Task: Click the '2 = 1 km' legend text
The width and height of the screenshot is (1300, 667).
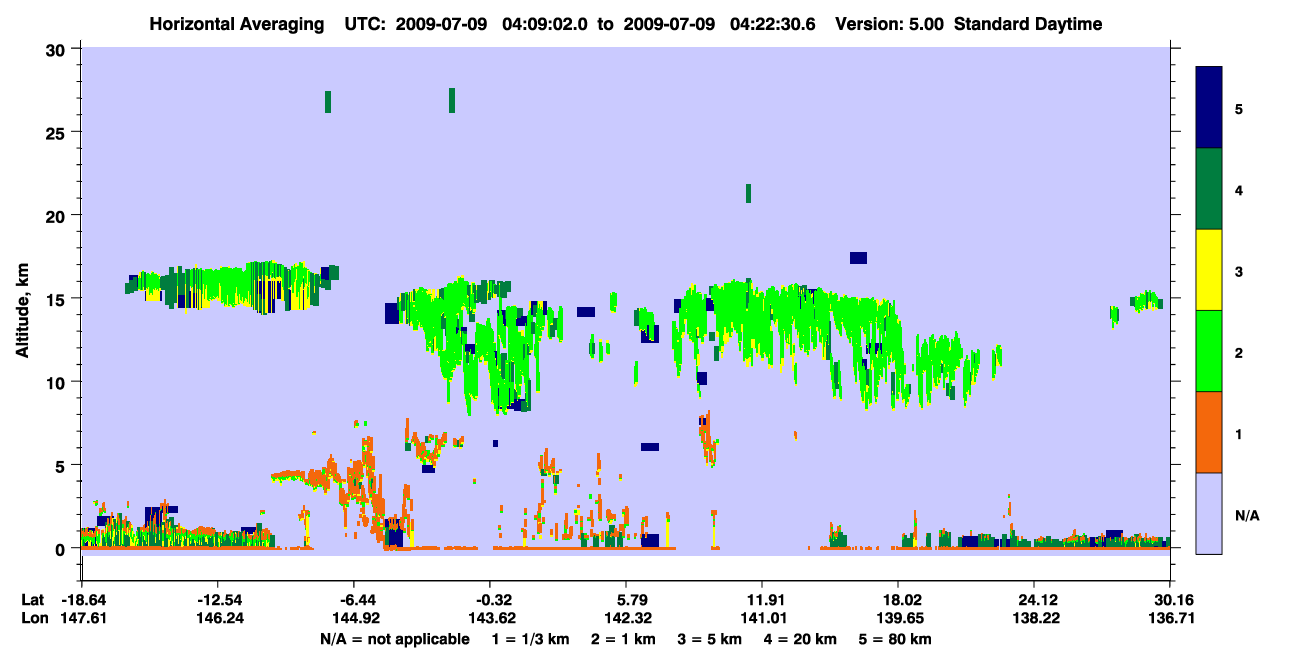Action: coord(624,639)
